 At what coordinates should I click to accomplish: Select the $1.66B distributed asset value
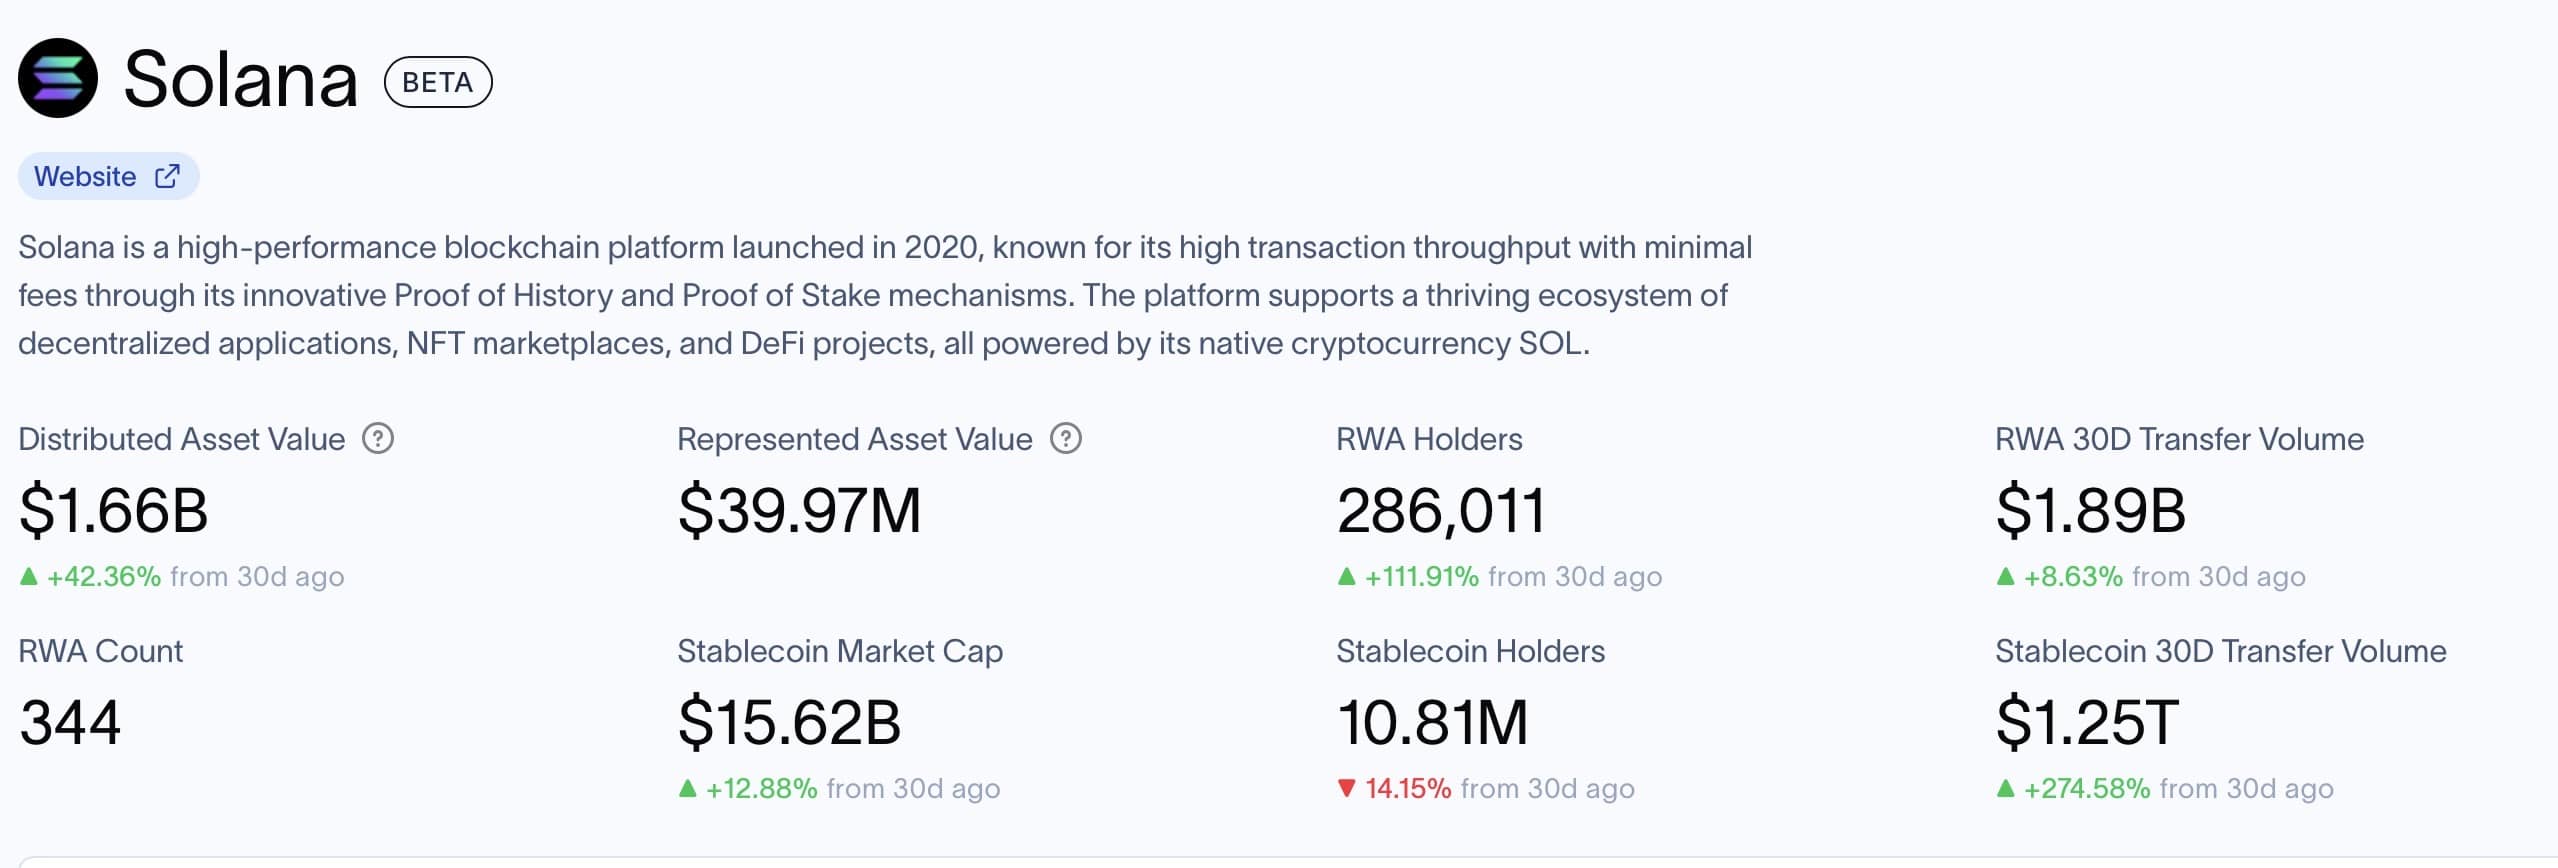click(x=114, y=510)
